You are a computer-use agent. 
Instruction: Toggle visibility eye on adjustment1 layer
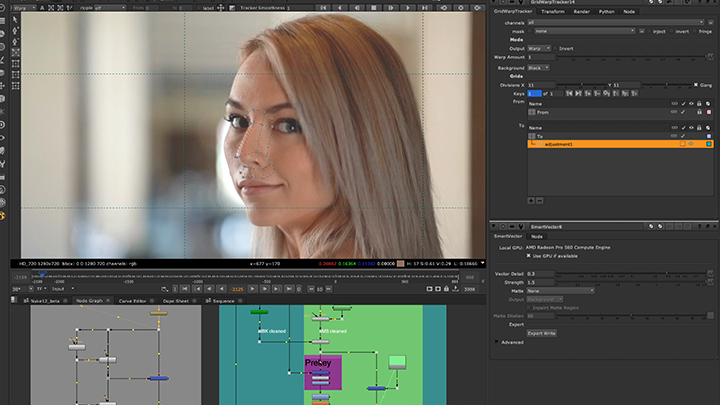coord(690,144)
